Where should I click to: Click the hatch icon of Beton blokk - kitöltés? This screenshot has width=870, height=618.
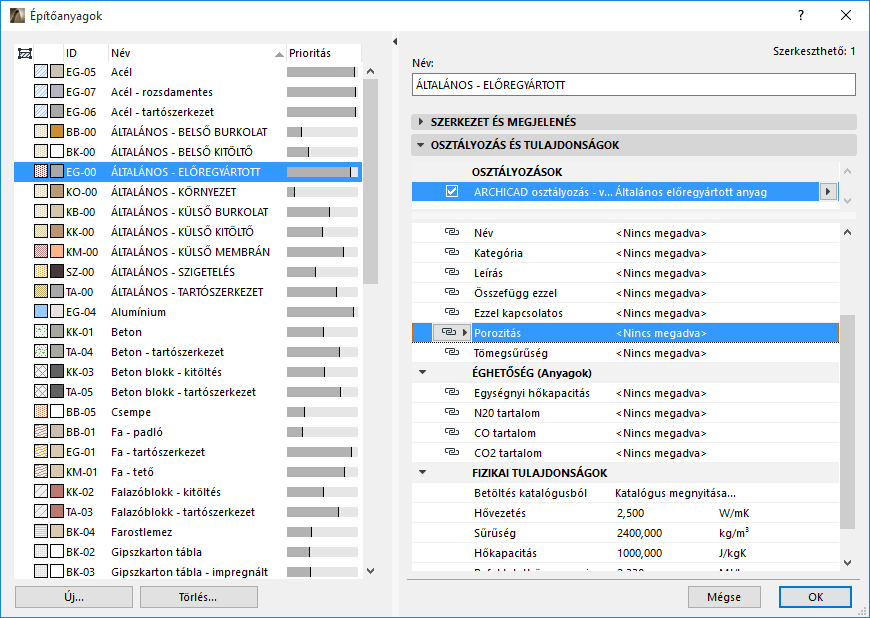pos(41,372)
